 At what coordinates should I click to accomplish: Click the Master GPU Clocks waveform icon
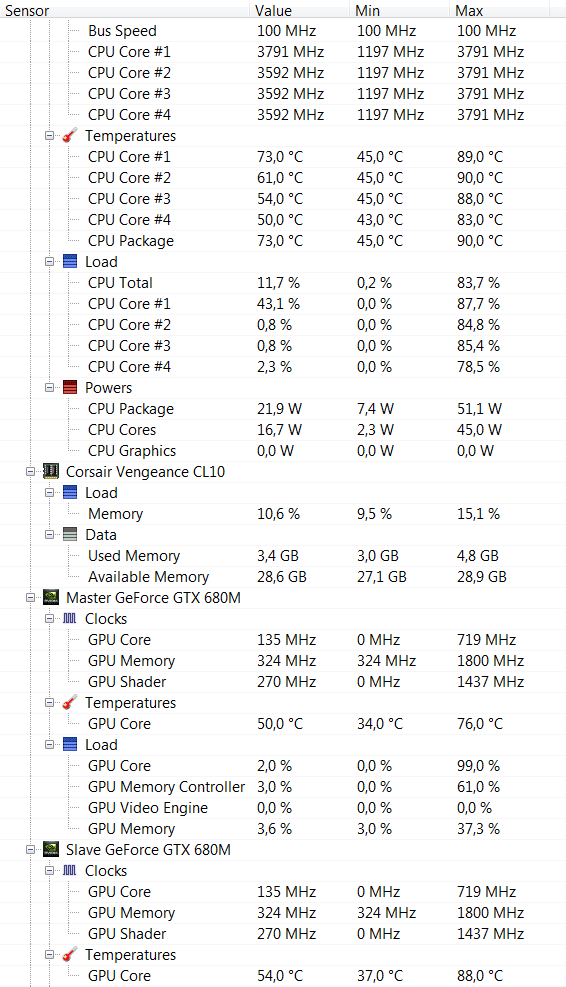pos(70,619)
